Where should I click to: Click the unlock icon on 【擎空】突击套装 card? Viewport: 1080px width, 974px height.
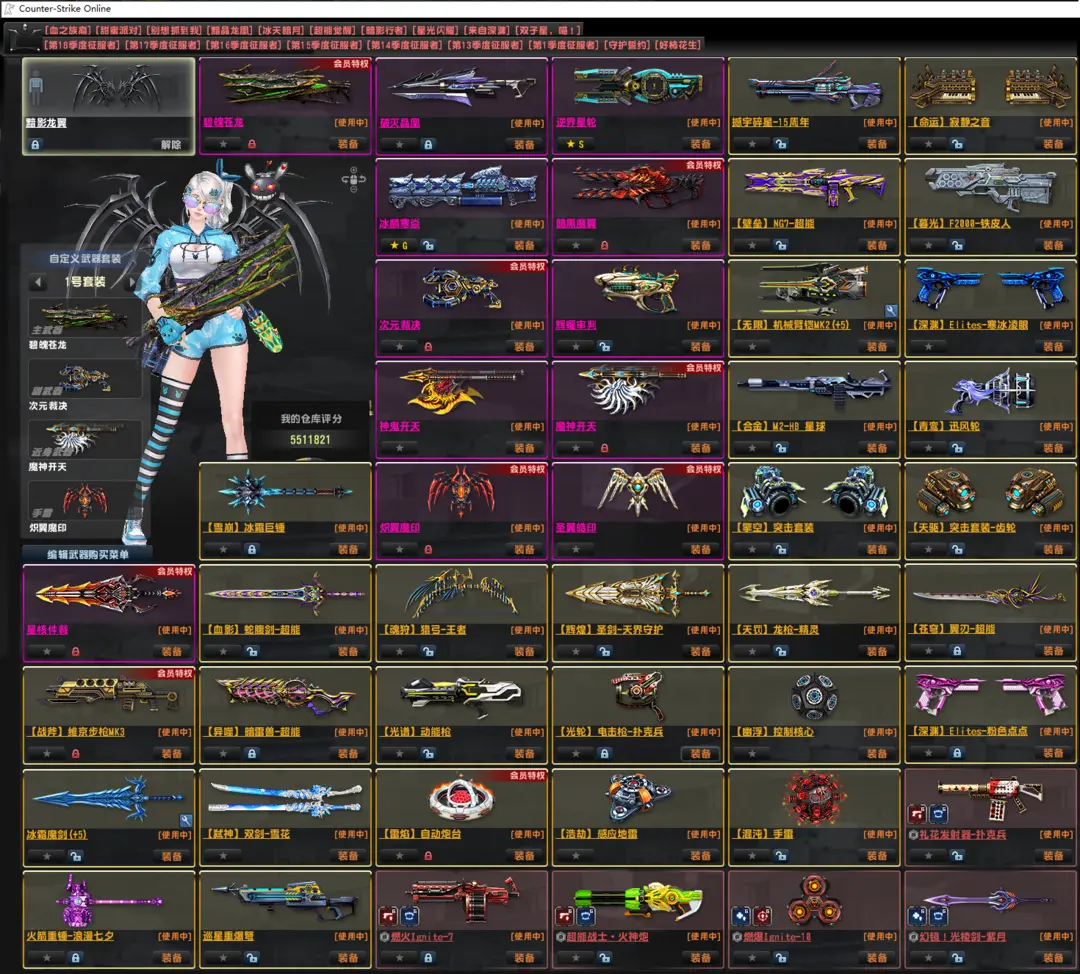(x=780, y=550)
